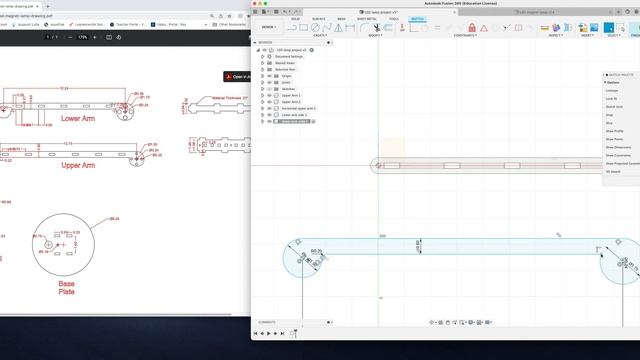Switch to the MESH tab
The width and height of the screenshot is (640, 360).
coord(341,19)
